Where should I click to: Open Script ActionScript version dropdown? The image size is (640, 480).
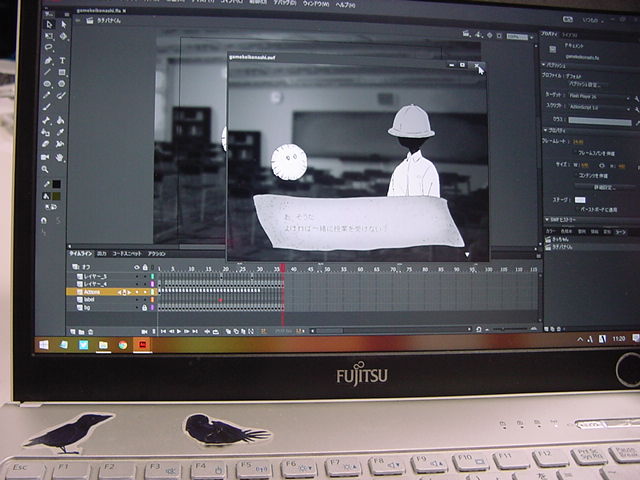tap(599, 108)
